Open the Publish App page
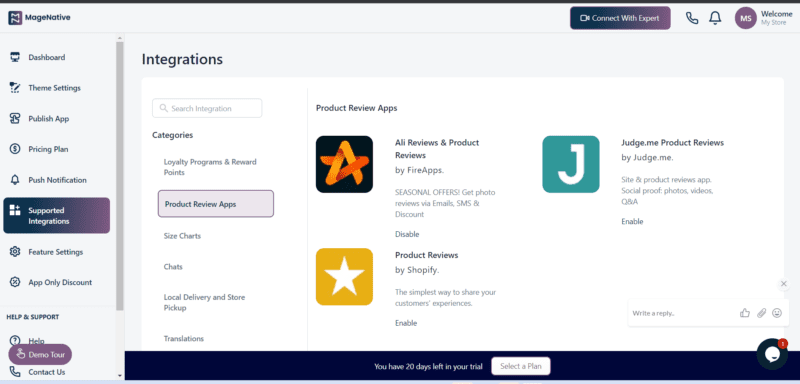This screenshot has height=384, width=800. click(x=48, y=118)
